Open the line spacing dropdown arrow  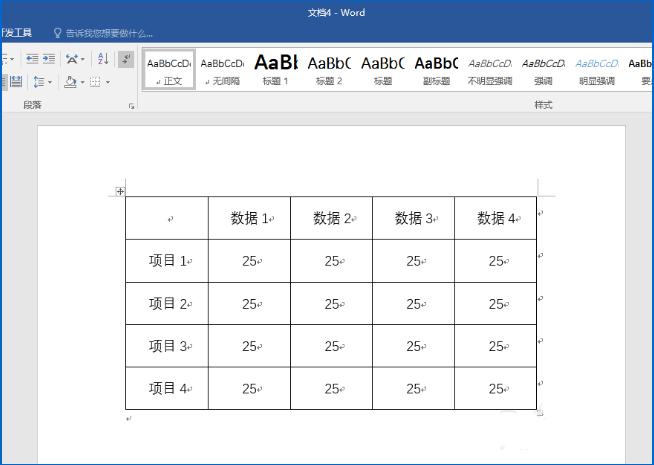tap(50, 82)
